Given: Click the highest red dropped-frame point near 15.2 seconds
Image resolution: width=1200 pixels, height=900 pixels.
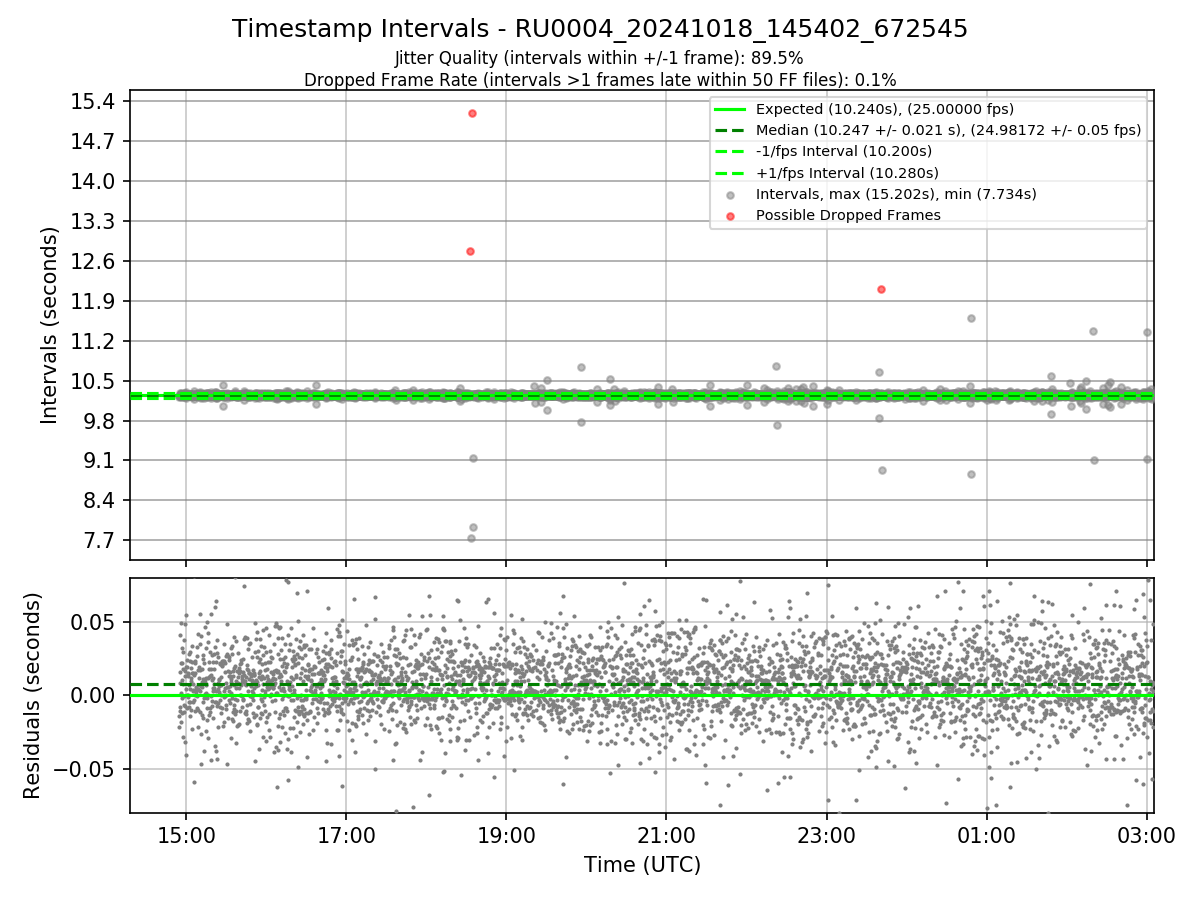Looking at the screenshot, I should coord(472,113).
